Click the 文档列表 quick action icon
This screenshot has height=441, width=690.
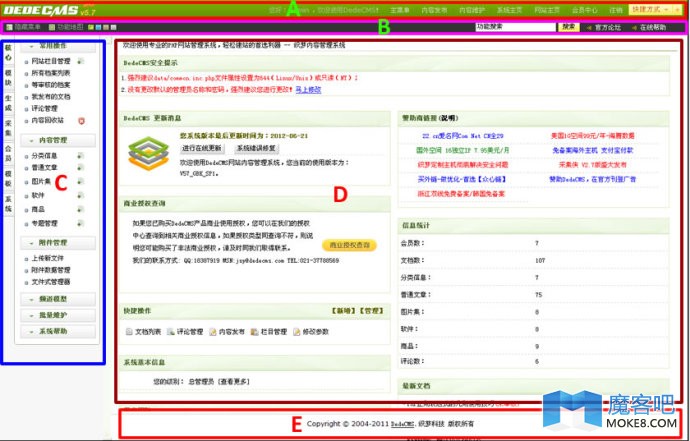[x=128, y=331]
